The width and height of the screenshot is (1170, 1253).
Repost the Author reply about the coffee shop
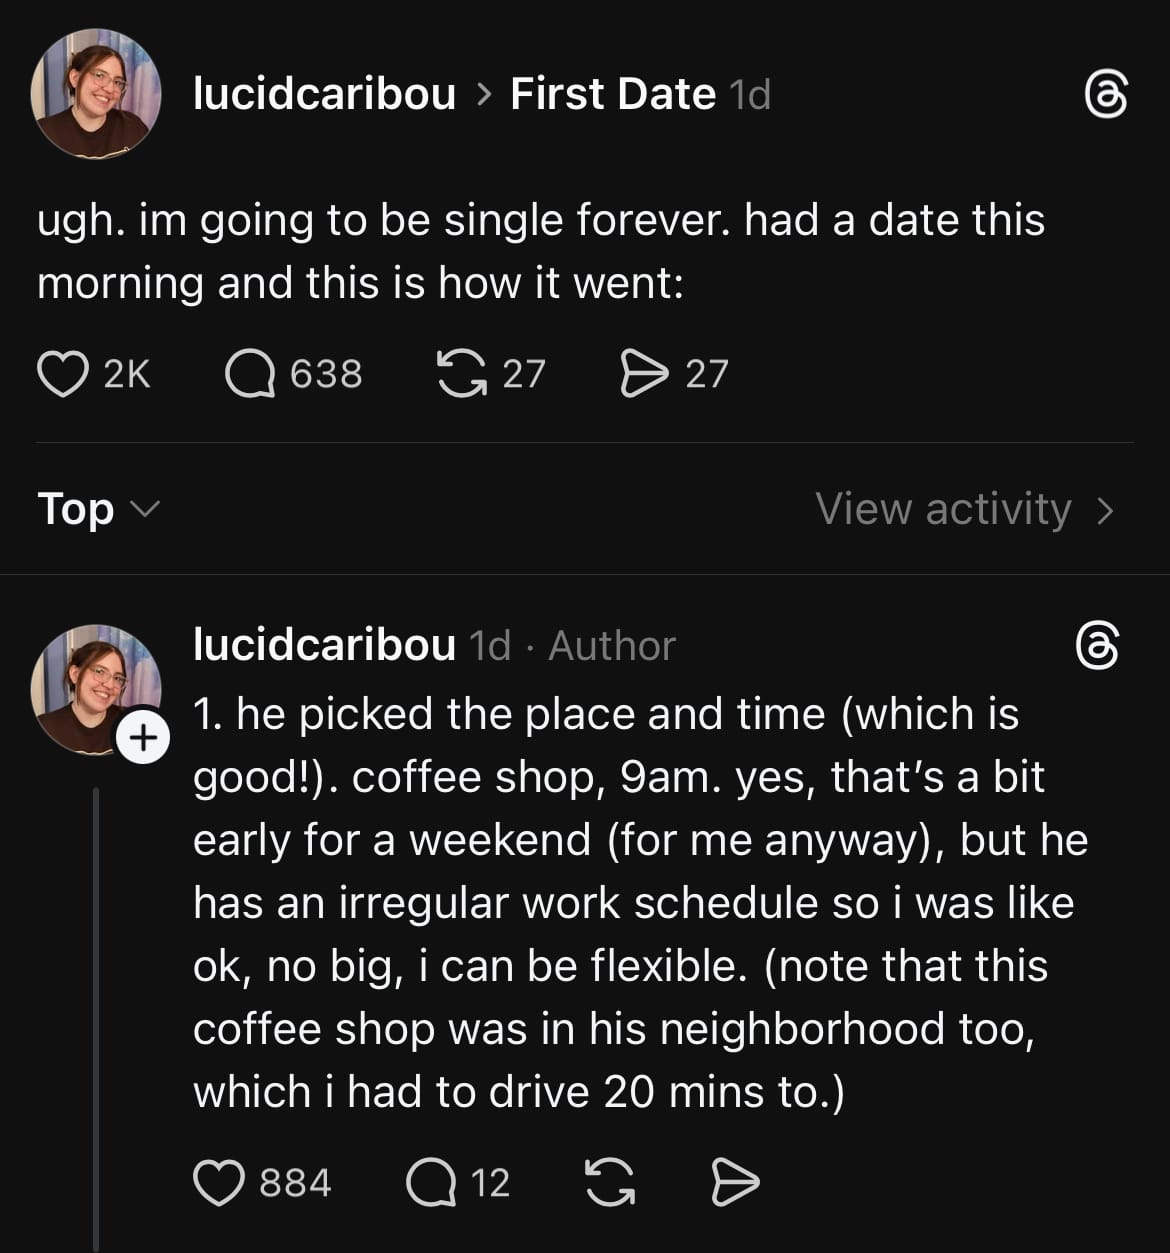click(608, 1183)
